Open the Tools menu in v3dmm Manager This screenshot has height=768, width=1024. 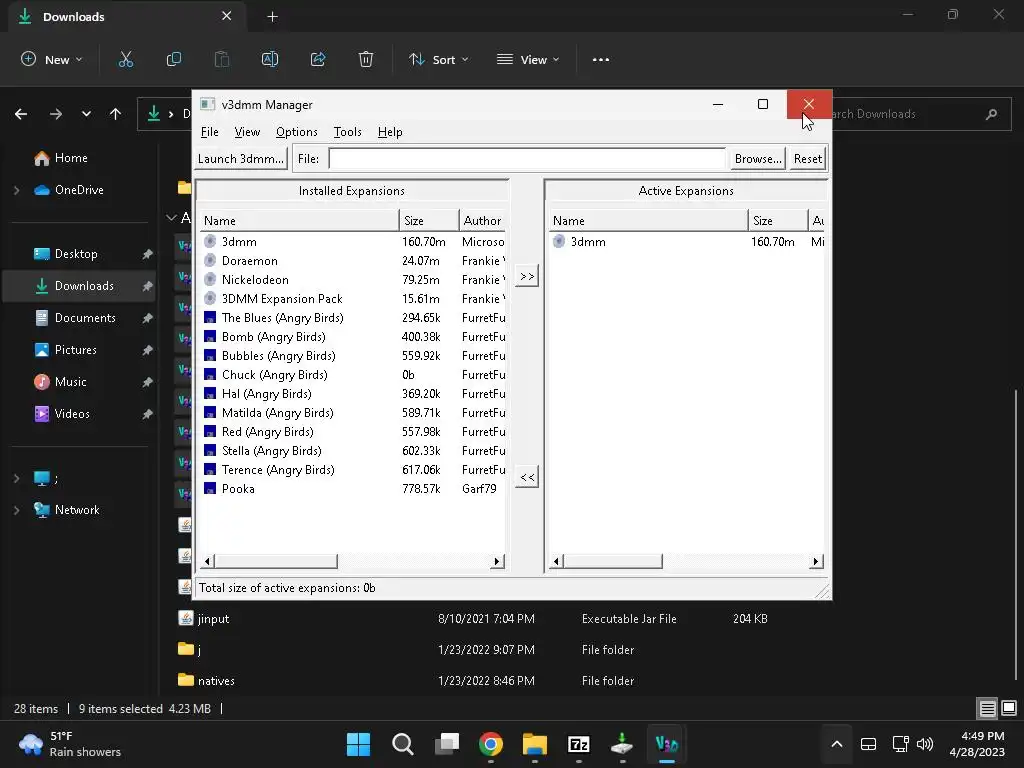coord(347,132)
